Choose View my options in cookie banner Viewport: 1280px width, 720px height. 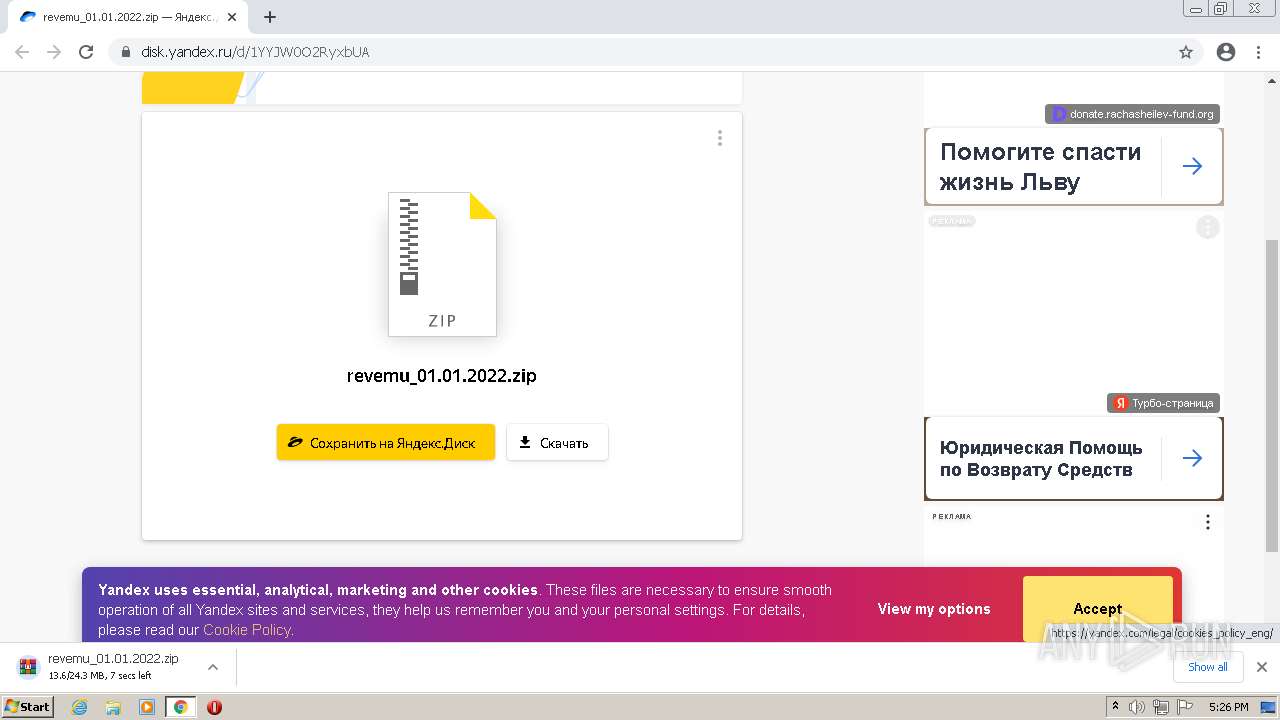934,609
